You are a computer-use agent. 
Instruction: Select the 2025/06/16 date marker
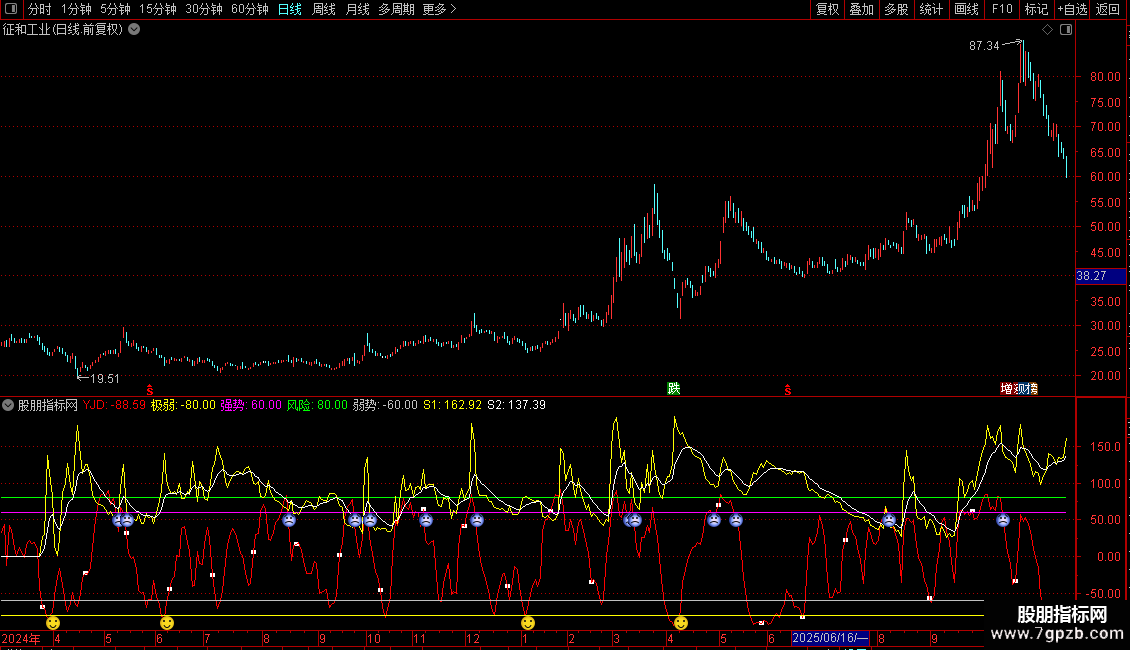[830, 638]
